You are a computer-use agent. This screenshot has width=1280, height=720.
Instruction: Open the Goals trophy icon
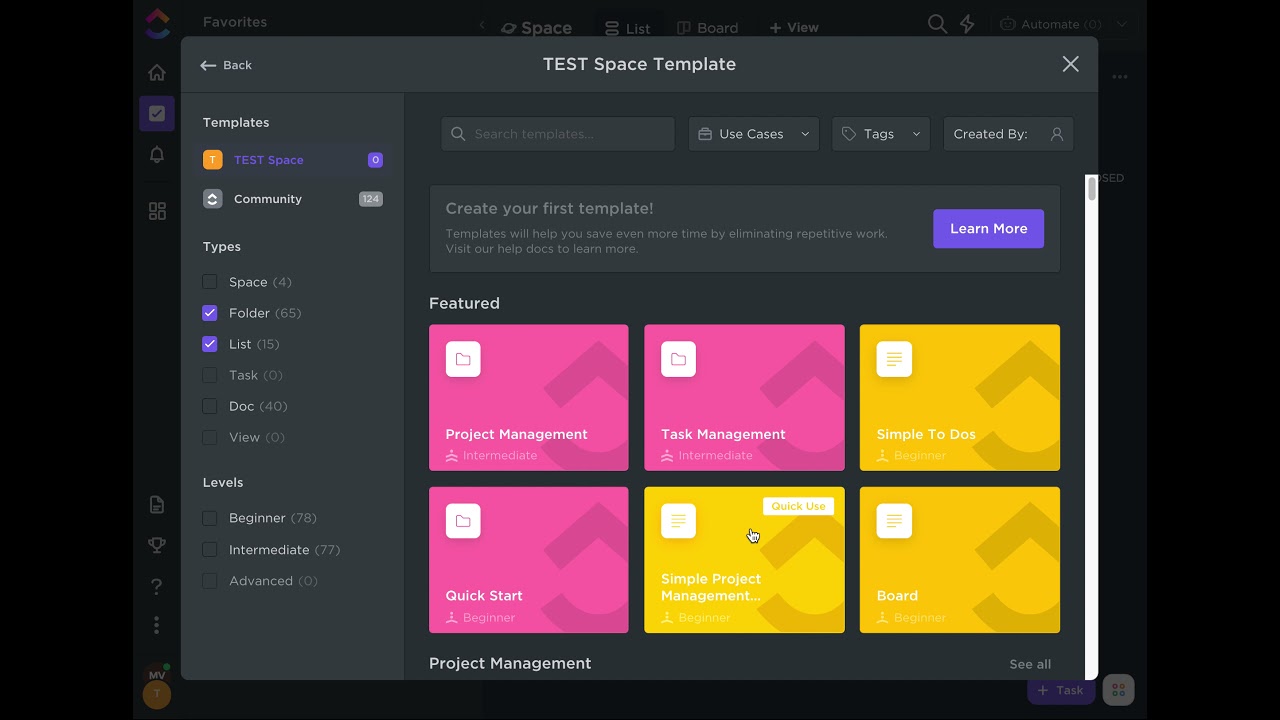157,545
